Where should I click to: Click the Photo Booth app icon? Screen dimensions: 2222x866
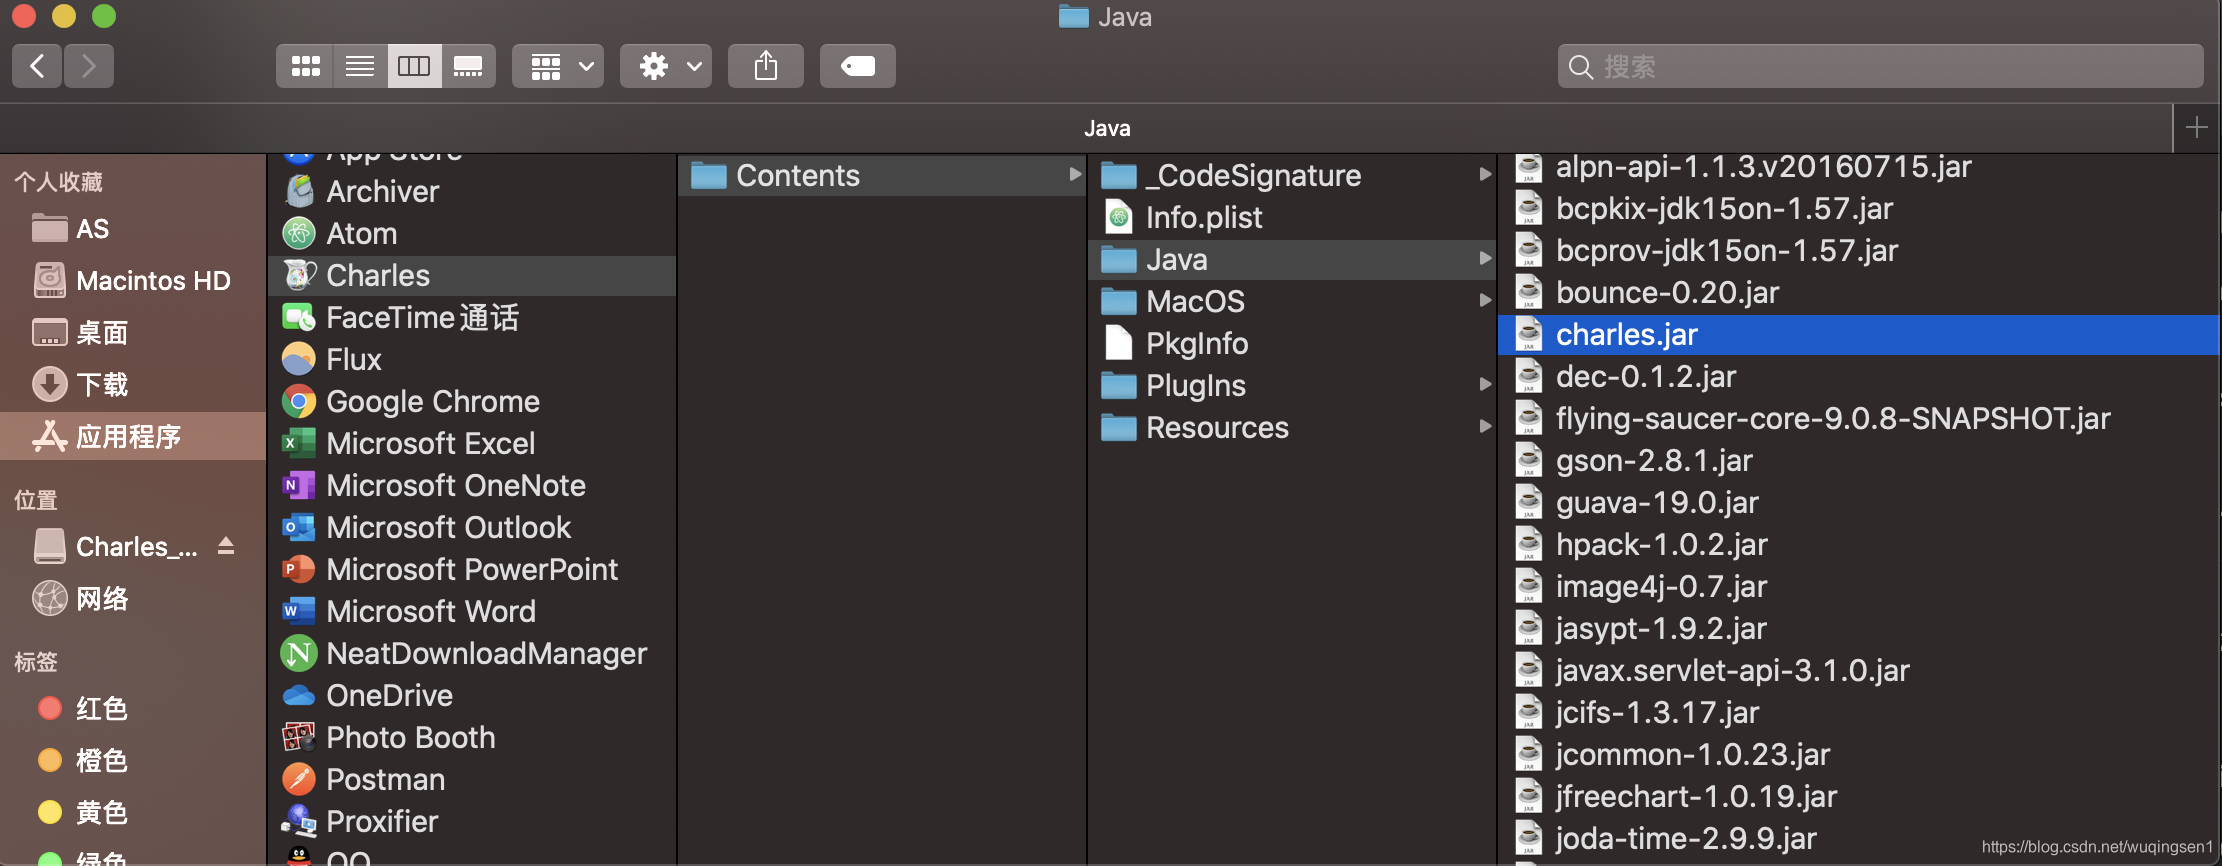[299, 737]
